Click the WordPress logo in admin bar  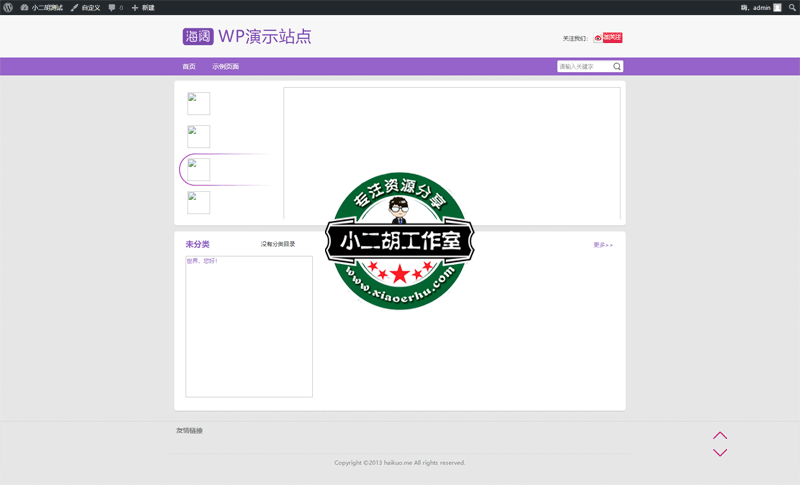[8, 7]
